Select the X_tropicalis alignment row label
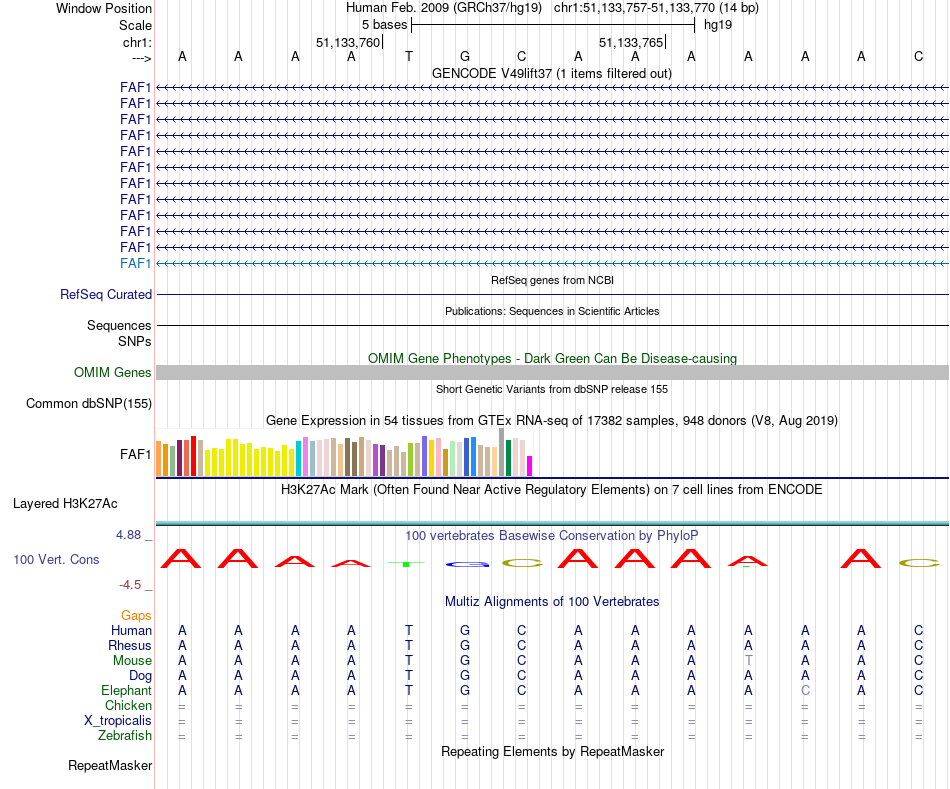Image resolution: width=950 pixels, height=789 pixels. pyautogui.click(x=118, y=721)
